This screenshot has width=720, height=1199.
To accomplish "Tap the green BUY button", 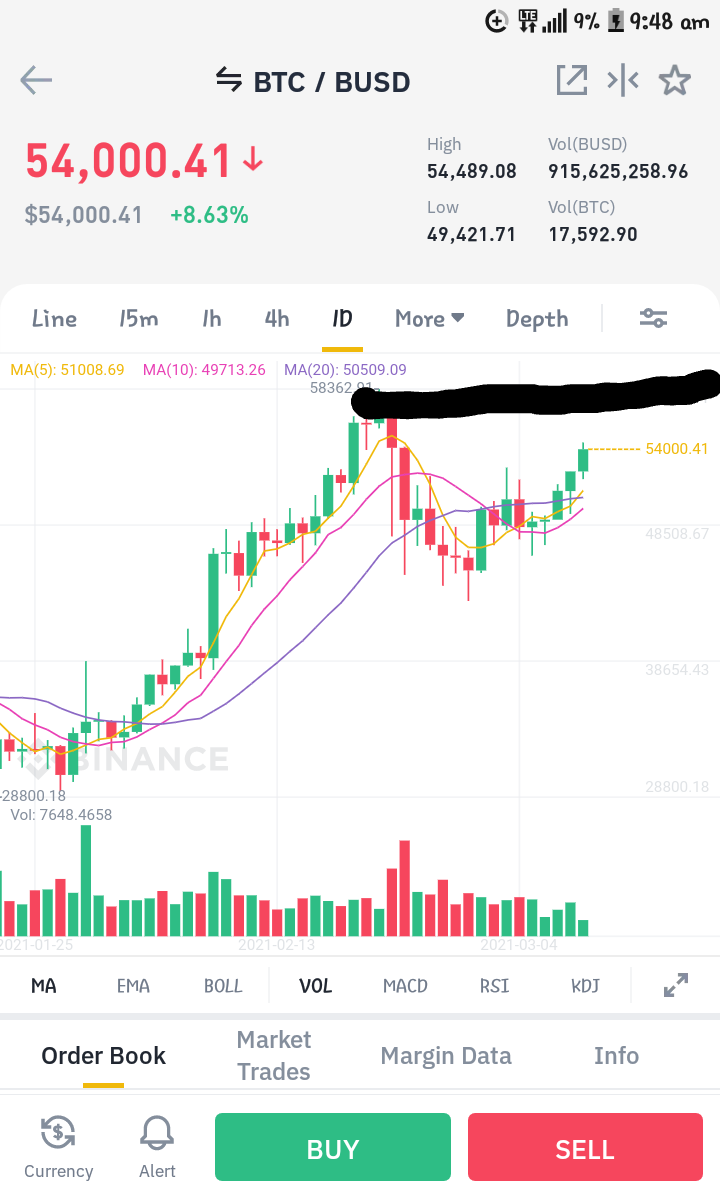I will pyautogui.click(x=332, y=1147).
